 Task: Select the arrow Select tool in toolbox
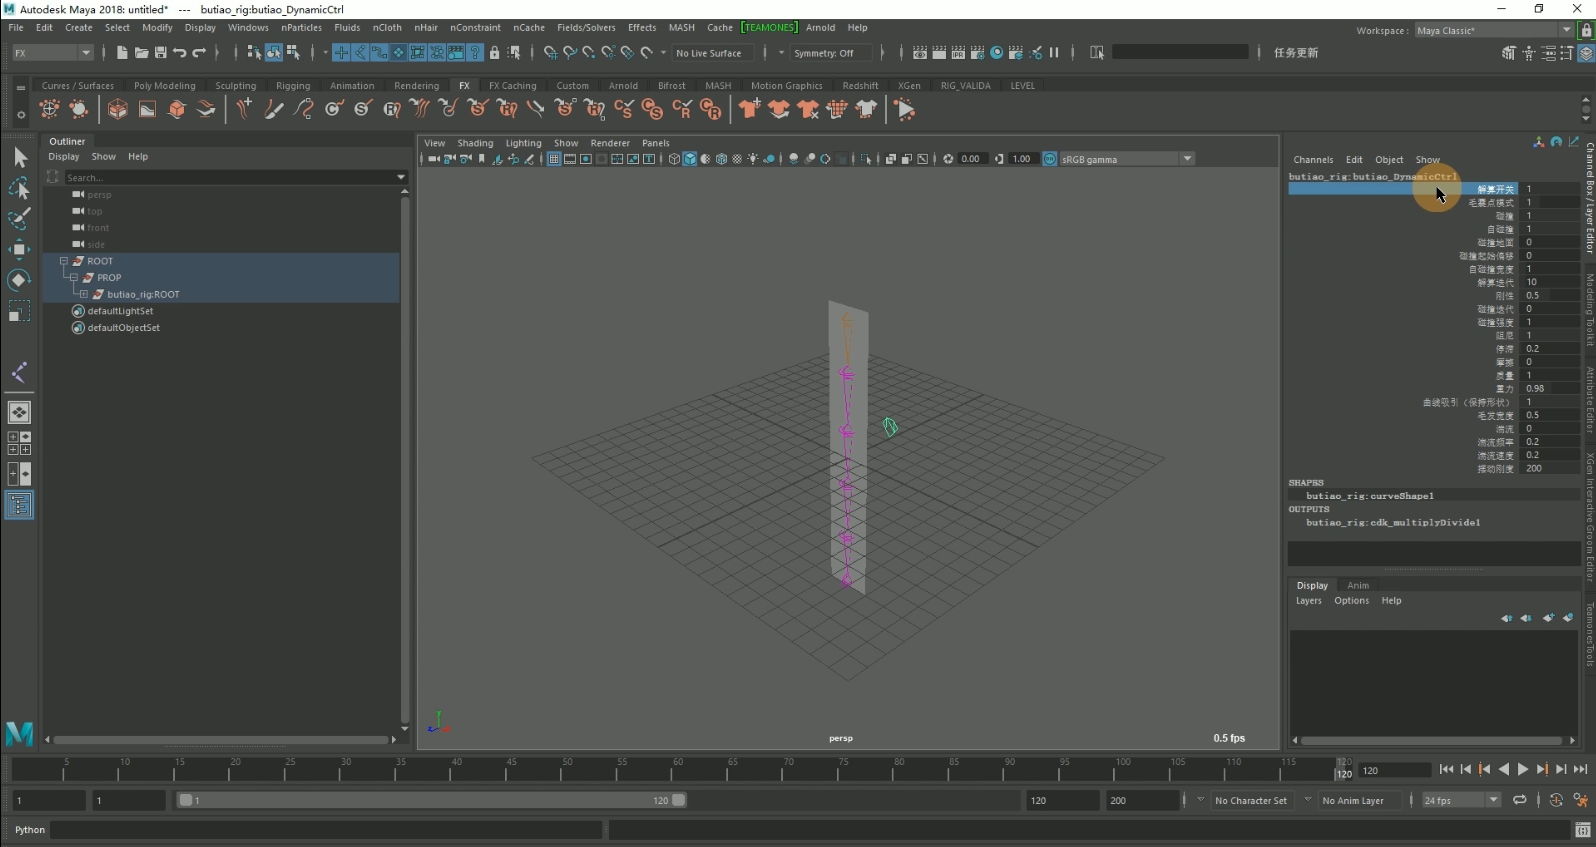[19, 157]
